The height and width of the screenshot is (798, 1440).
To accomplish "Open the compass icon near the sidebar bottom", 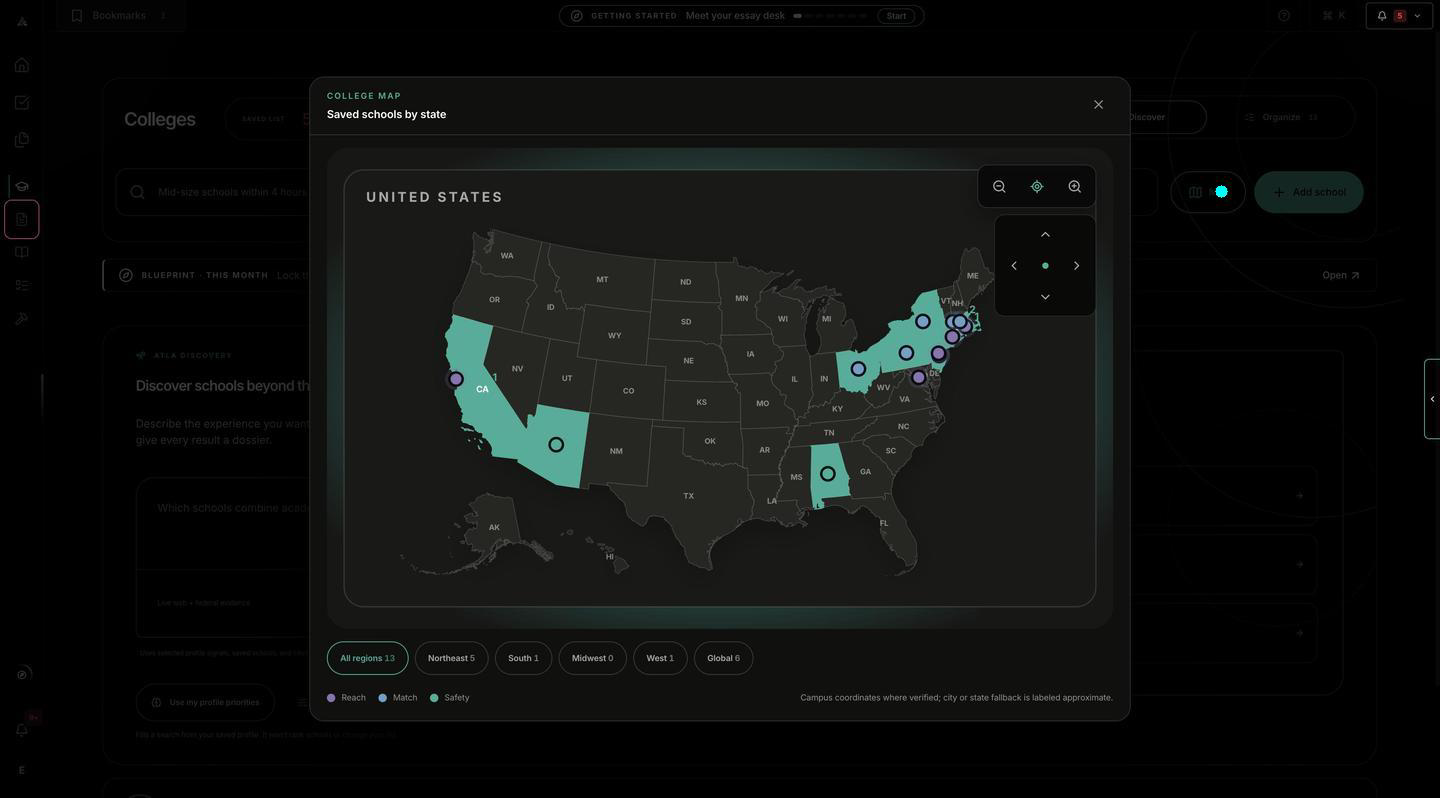I will (x=22, y=674).
